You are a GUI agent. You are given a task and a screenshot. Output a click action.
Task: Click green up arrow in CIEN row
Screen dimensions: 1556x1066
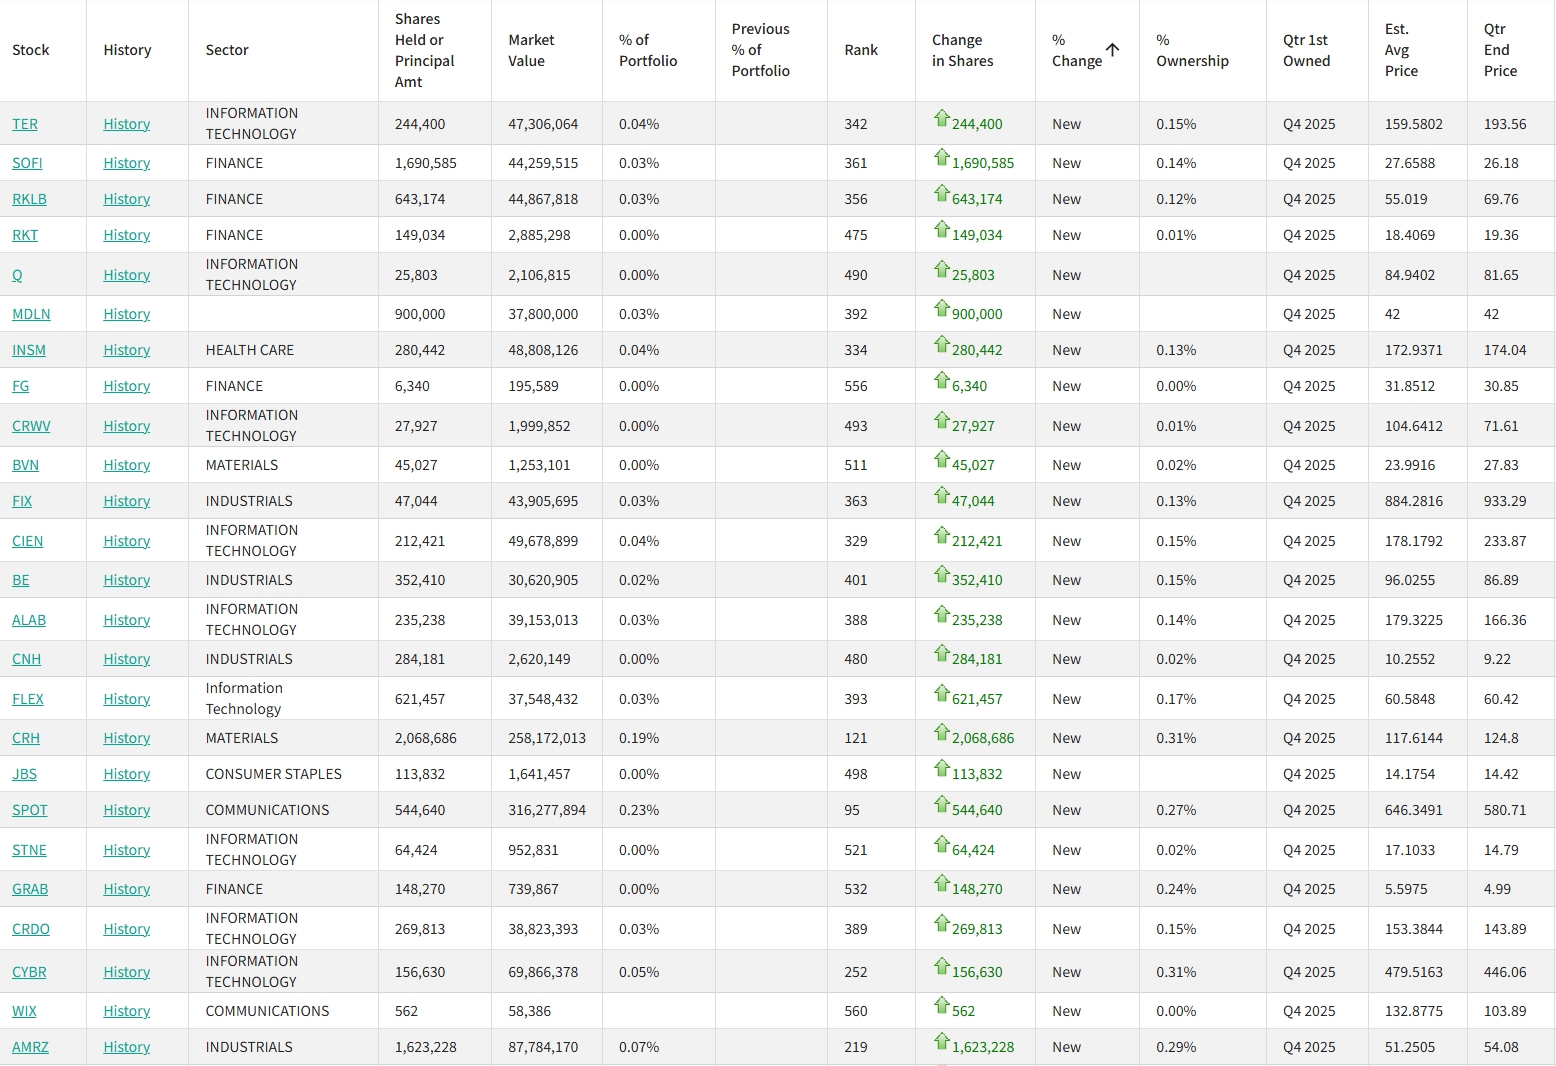941,535
